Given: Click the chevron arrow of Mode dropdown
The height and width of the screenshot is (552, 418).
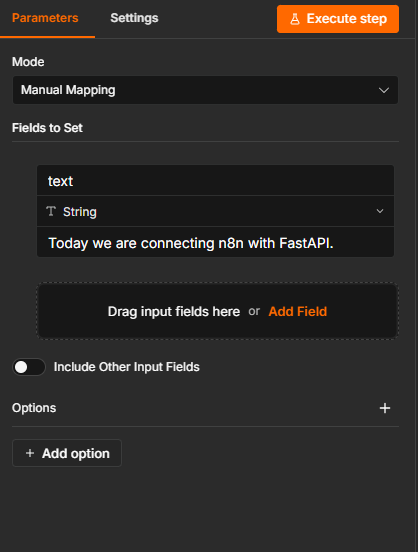Looking at the screenshot, I should pyautogui.click(x=383, y=90).
